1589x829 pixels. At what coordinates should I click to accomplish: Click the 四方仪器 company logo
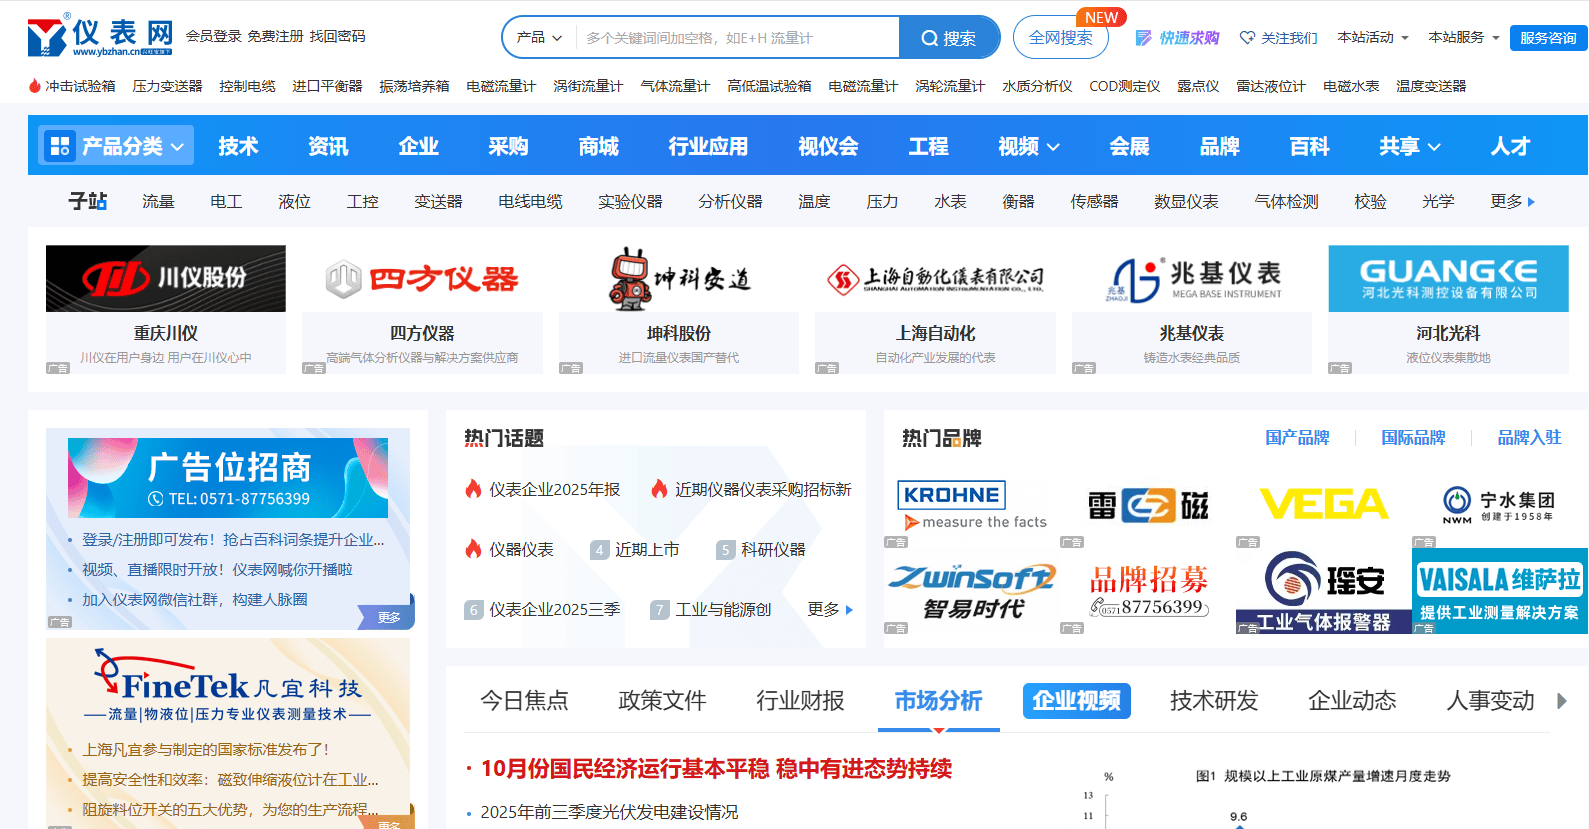[x=422, y=279]
